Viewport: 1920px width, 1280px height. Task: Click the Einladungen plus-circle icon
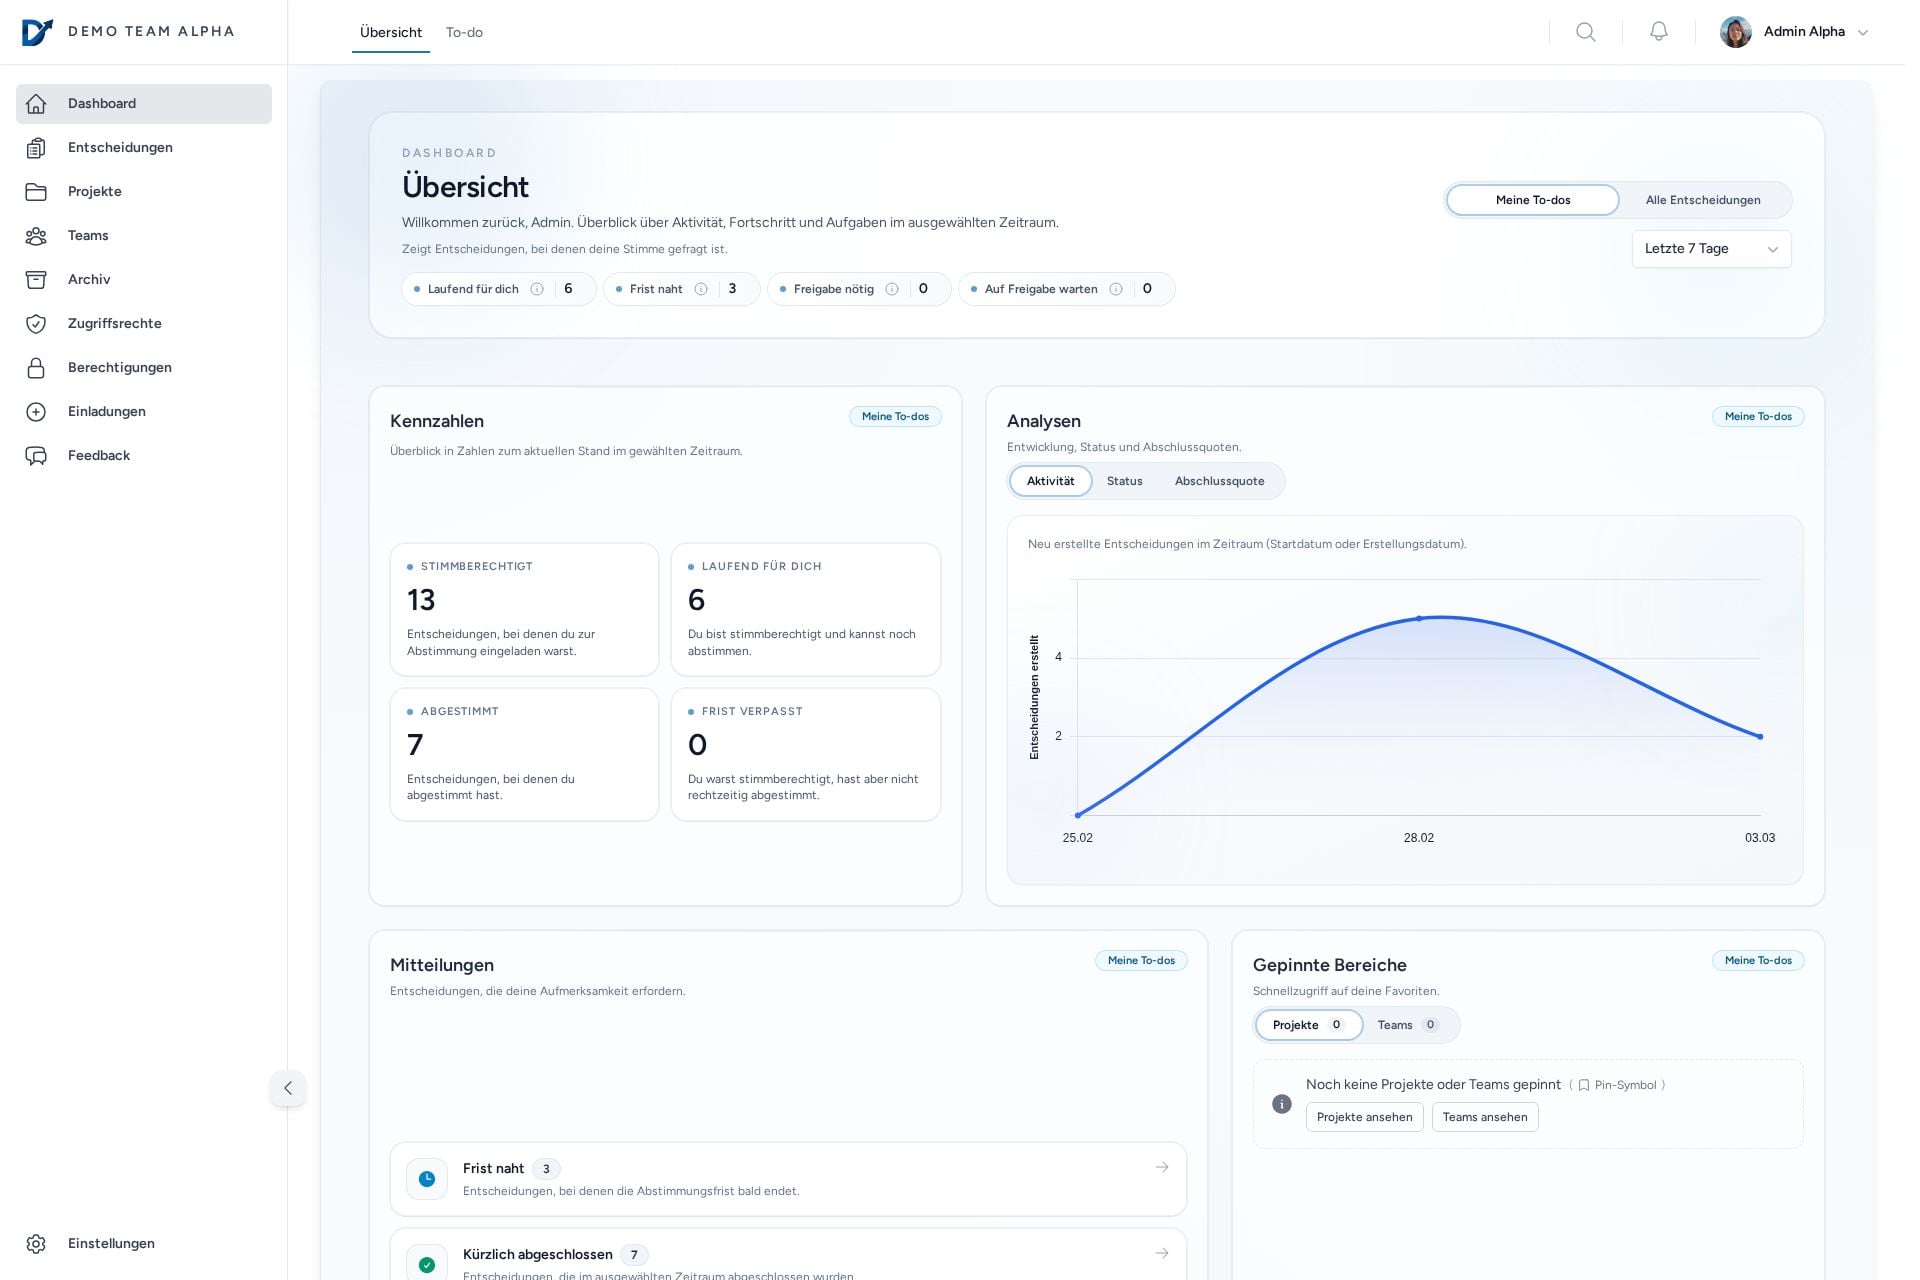[x=36, y=412]
